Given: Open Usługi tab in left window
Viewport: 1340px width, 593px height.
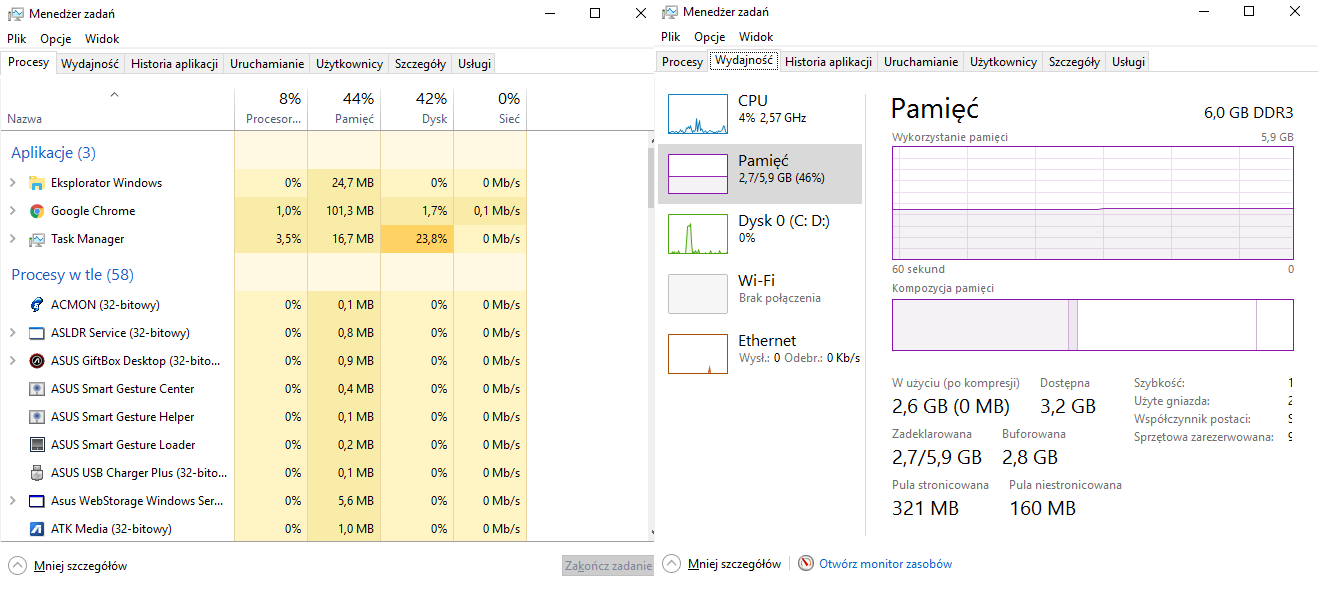Looking at the screenshot, I should point(474,64).
